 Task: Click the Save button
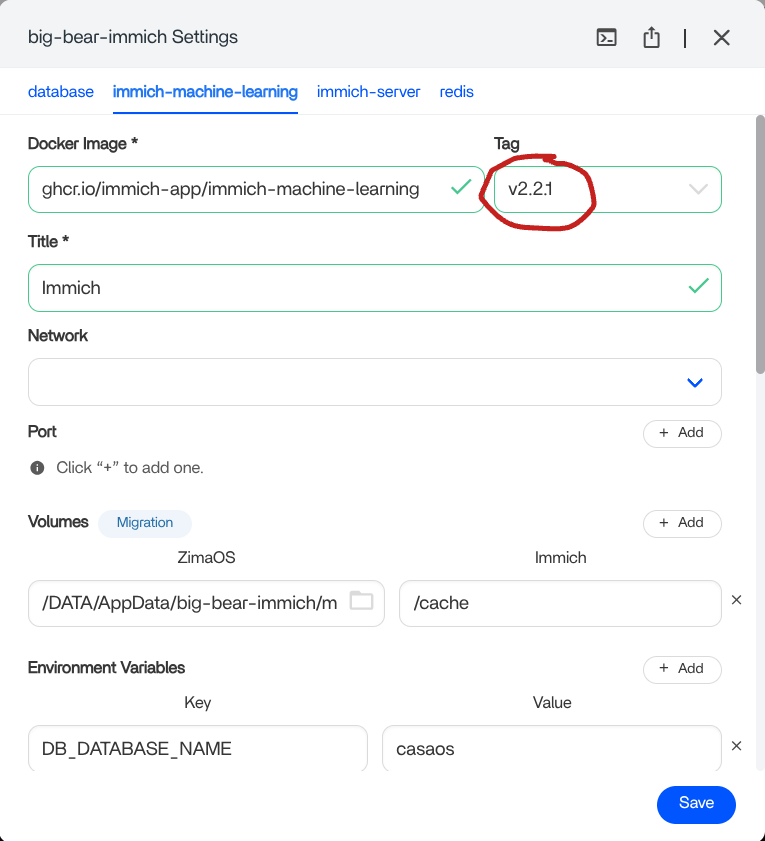click(696, 803)
